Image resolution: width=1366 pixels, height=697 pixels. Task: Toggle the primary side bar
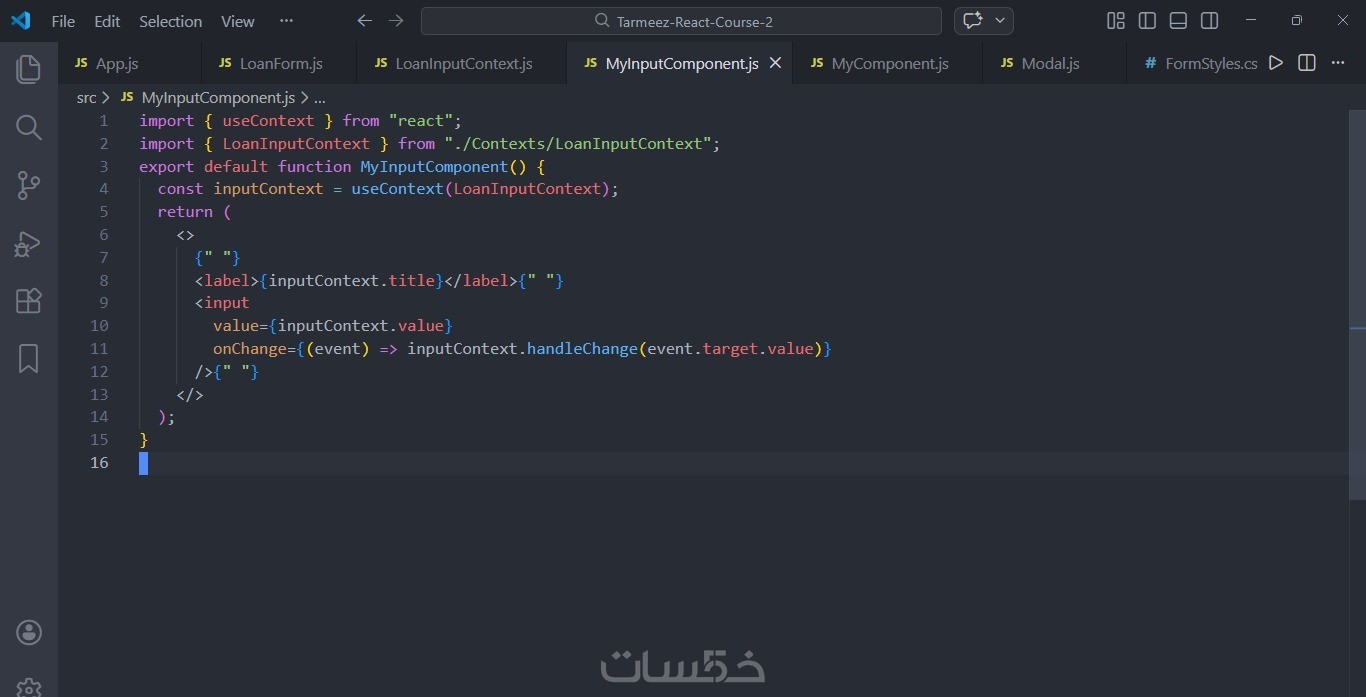point(1147,21)
